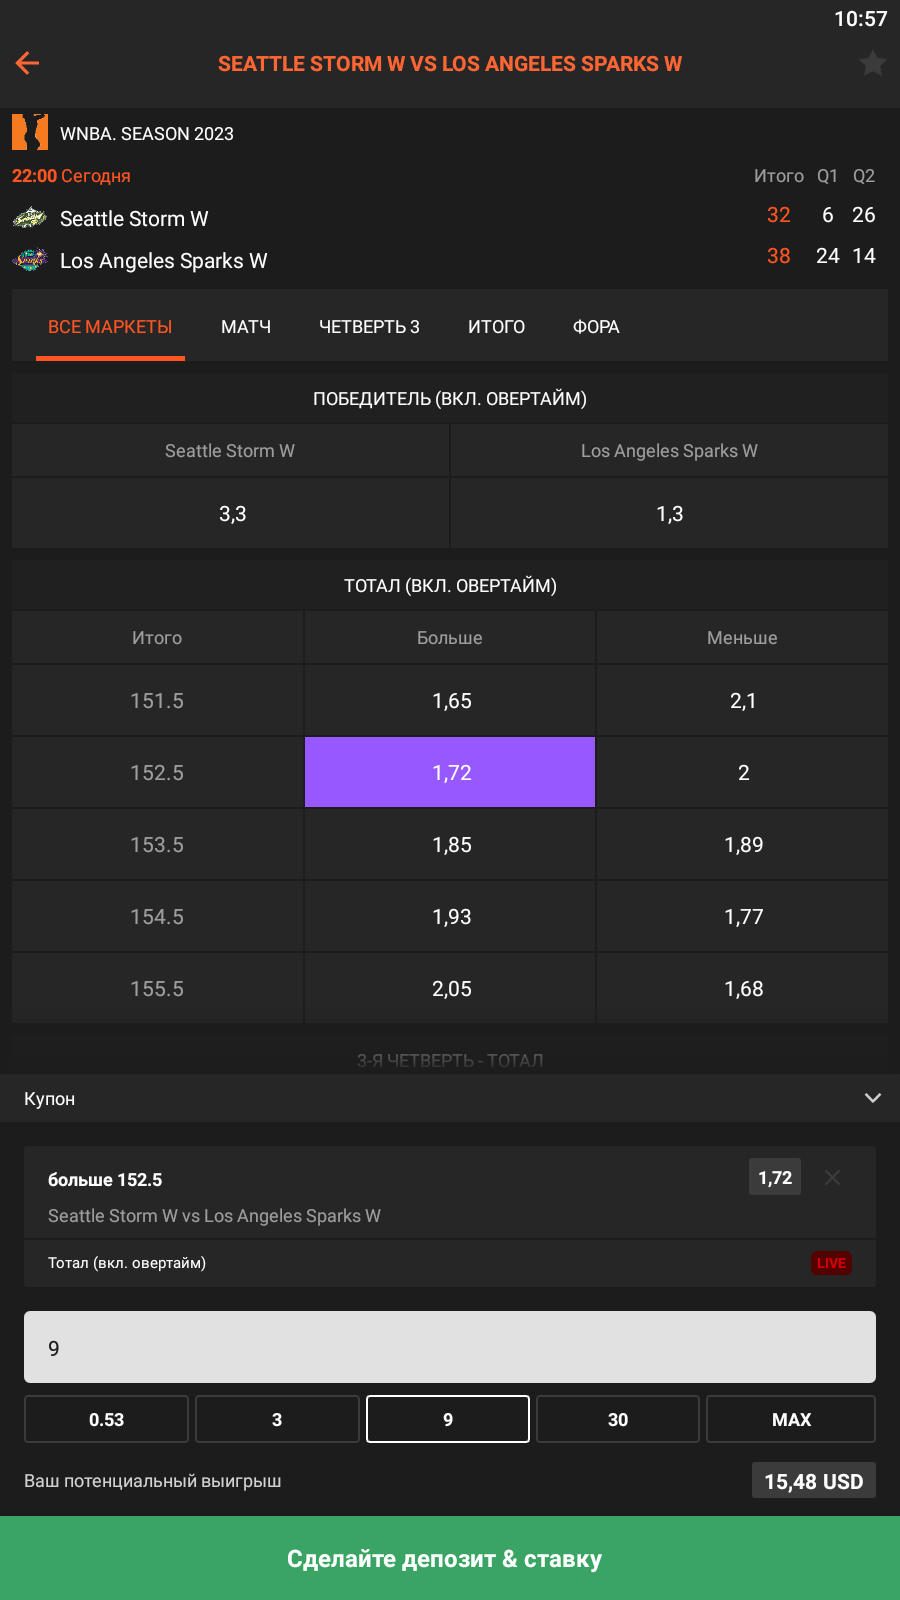This screenshot has width=900, height=1600.
Task: Remove the bet from coupon
Action: coord(832,1178)
